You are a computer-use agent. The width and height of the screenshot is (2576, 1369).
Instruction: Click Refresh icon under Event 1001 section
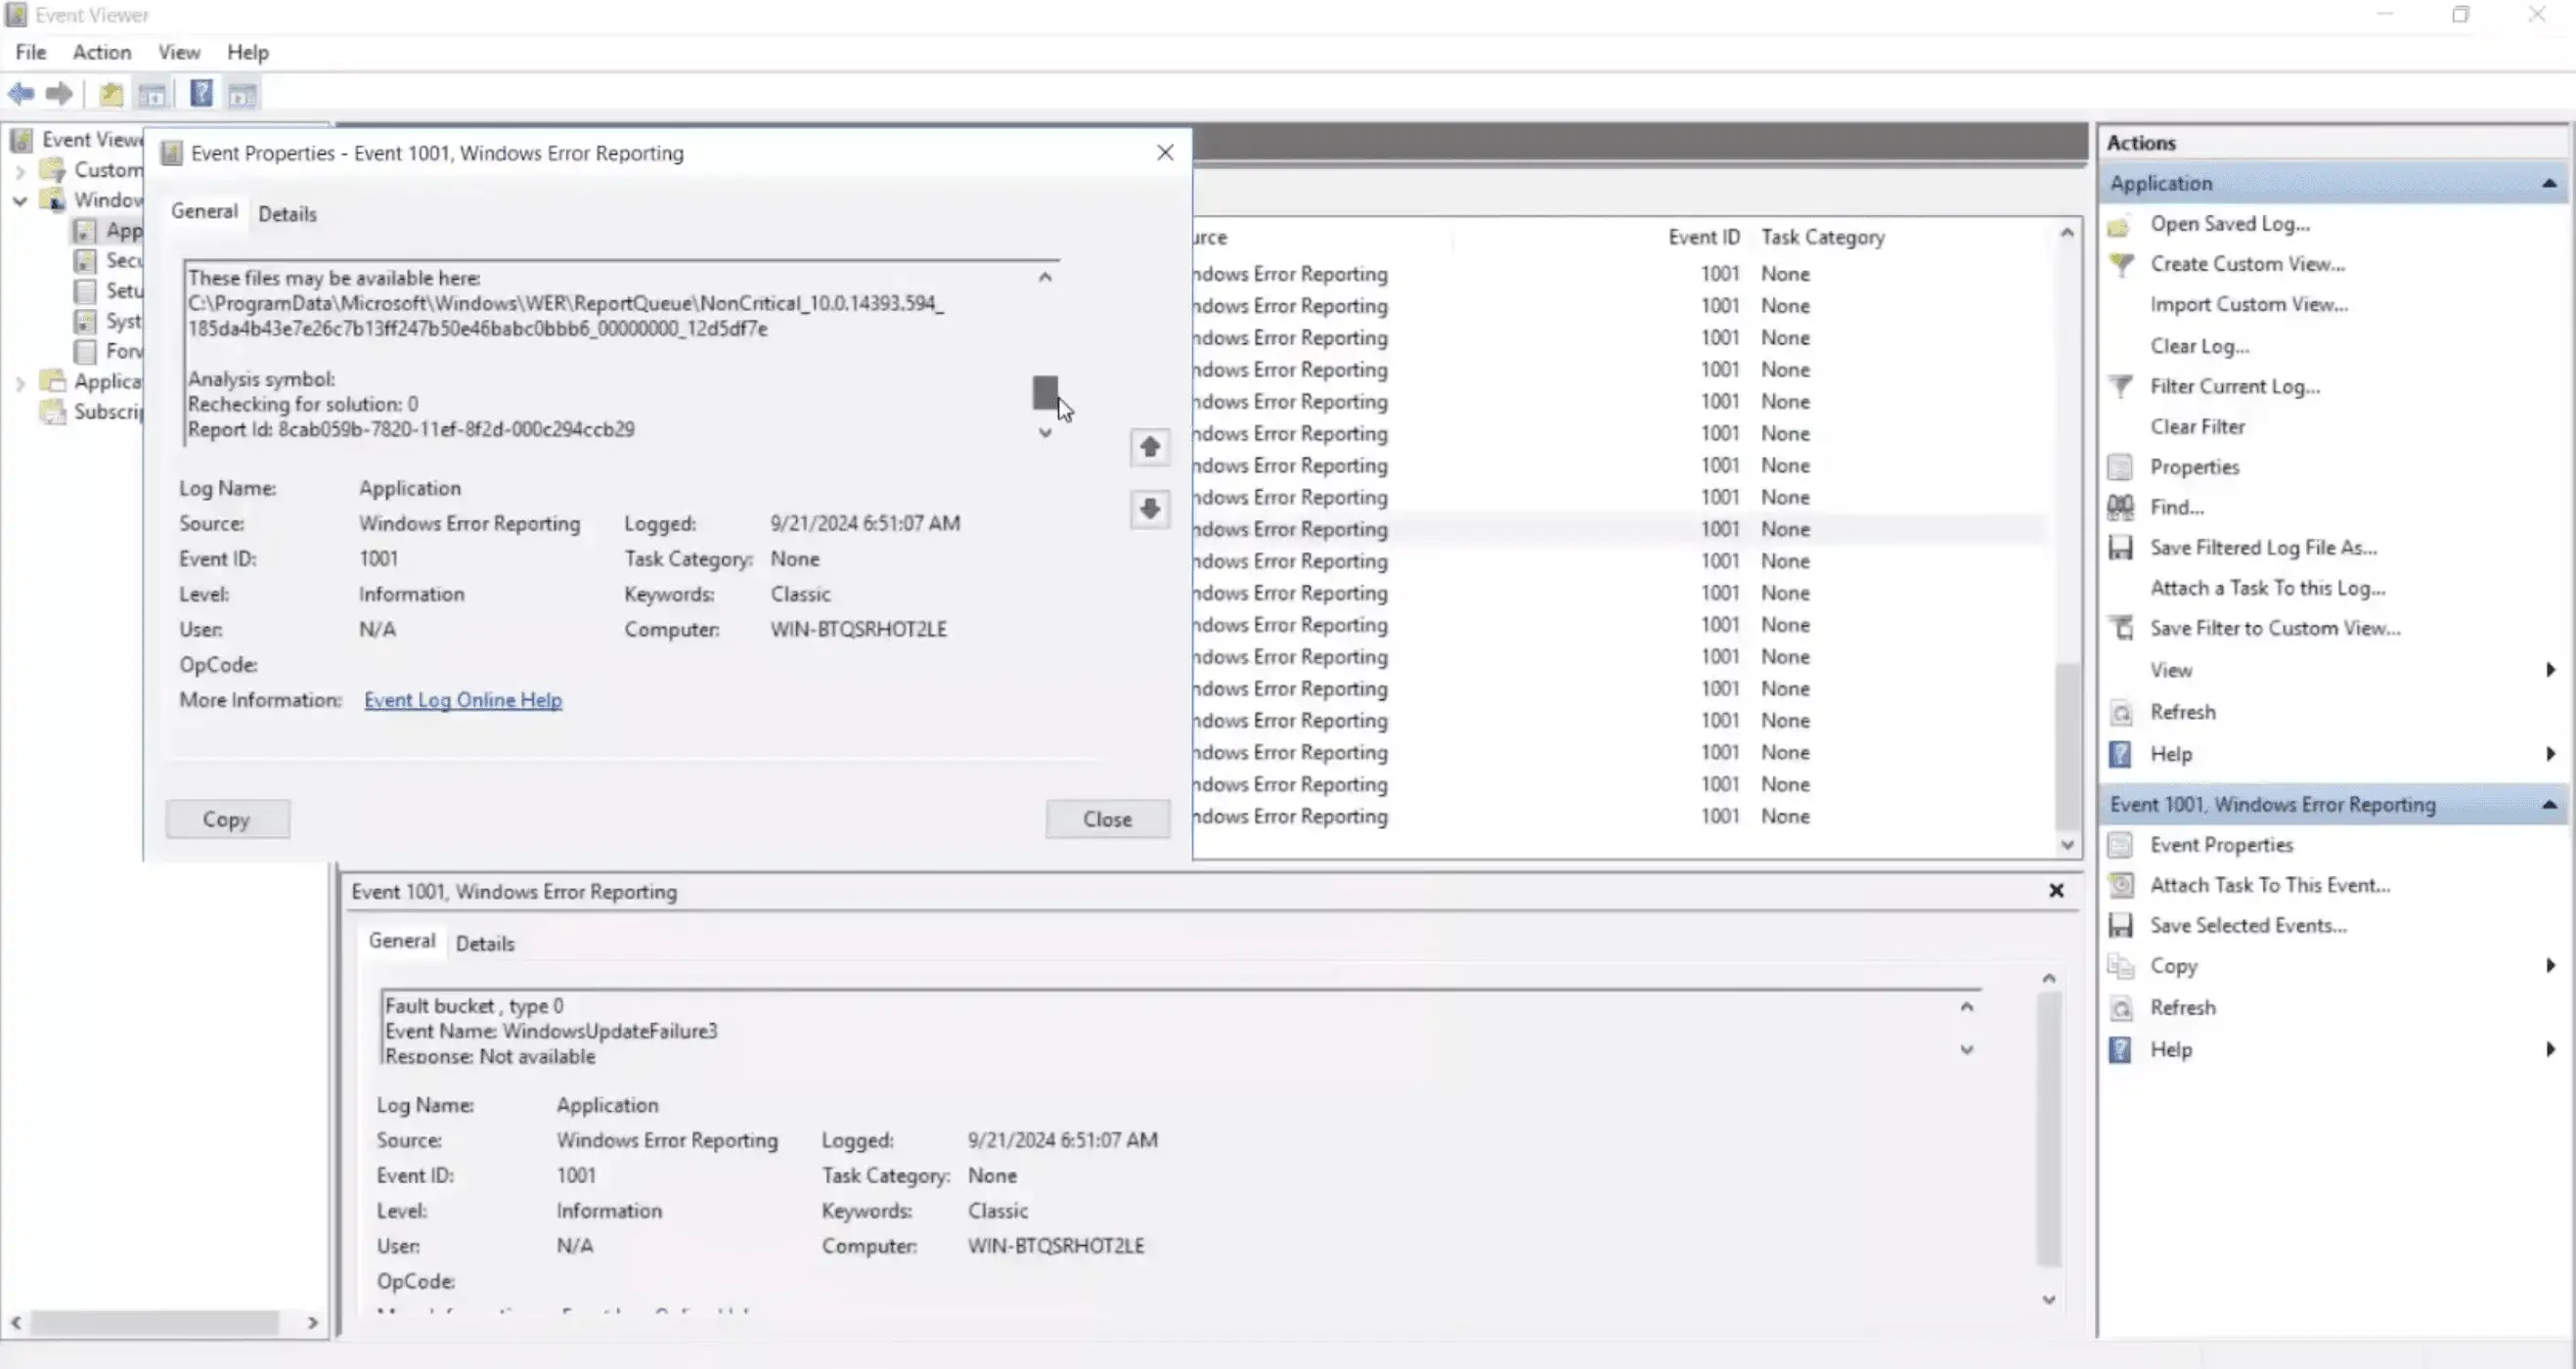pyautogui.click(x=2120, y=1008)
